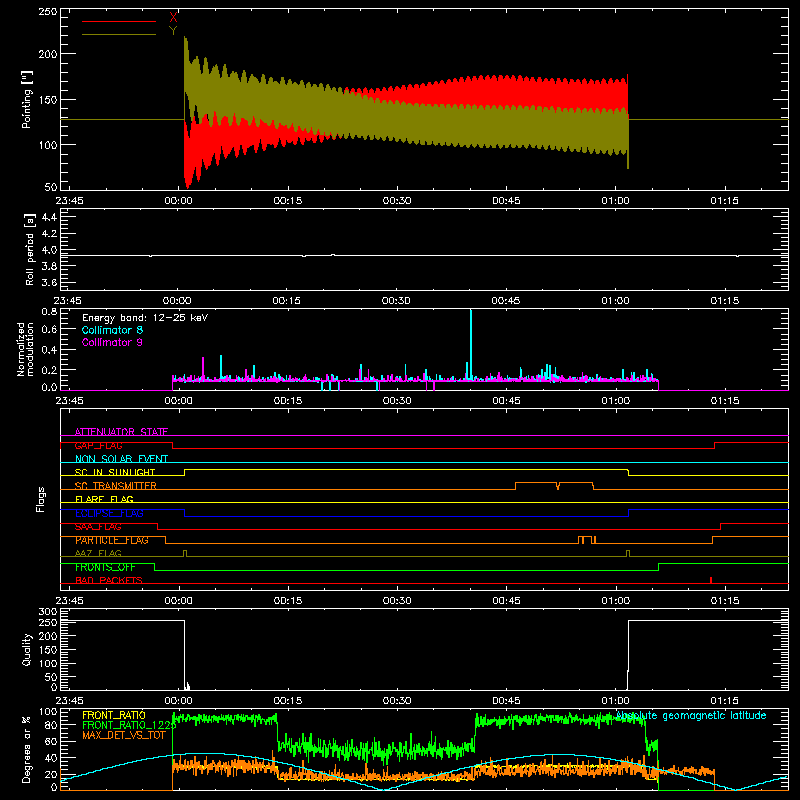The width and height of the screenshot is (800, 800).
Task: Click the FRONT_RATIO legend entry
Action: [x=114, y=715]
